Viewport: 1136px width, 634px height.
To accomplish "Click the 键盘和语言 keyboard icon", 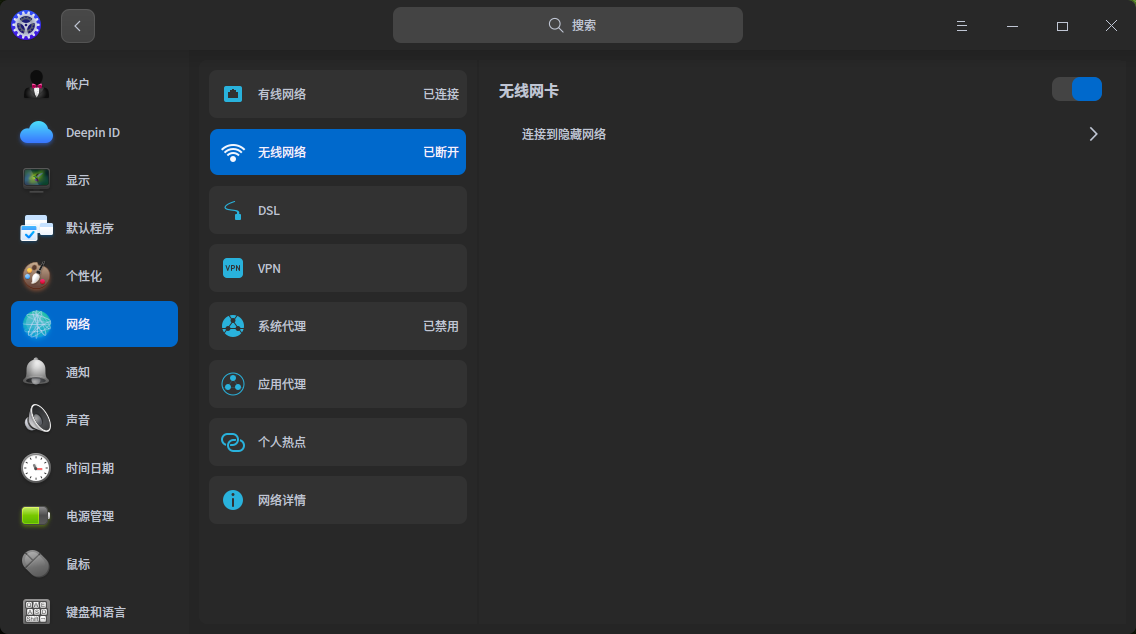I will click(36, 612).
